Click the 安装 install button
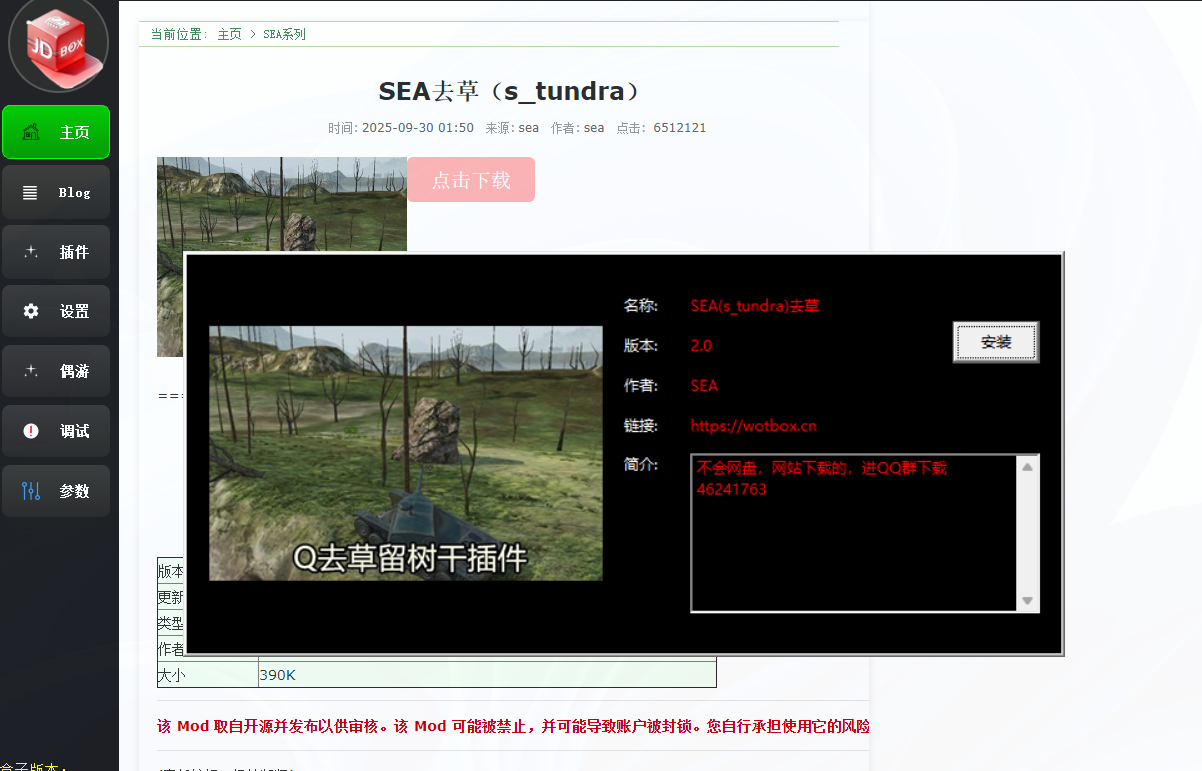The width and height of the screenshot is (1202, 771). pyautogui.click(x=996, y=342)
